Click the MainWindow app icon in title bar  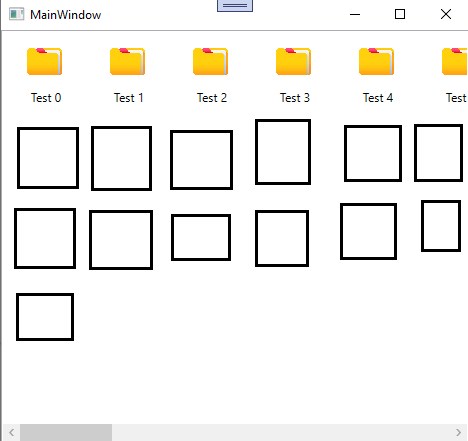pos(16,14)
